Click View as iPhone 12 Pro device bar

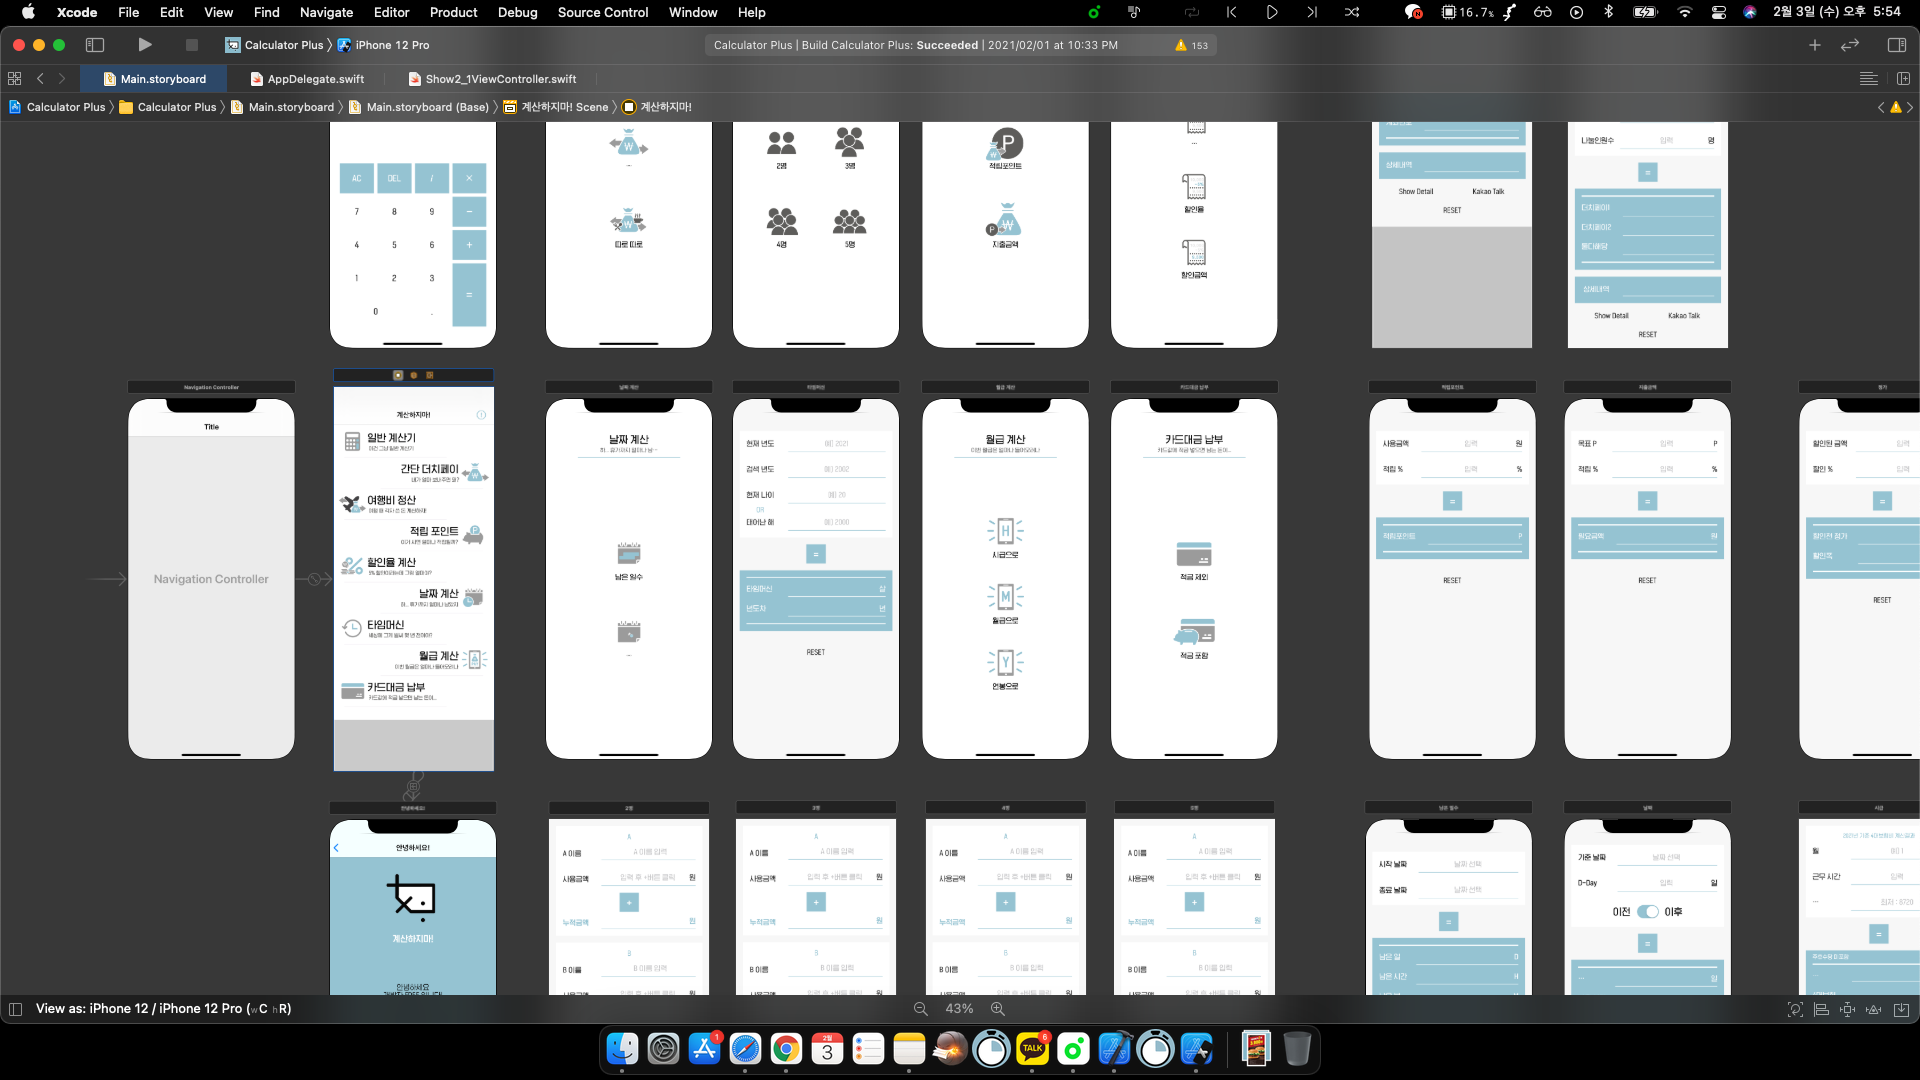(x=163, y=1009)
